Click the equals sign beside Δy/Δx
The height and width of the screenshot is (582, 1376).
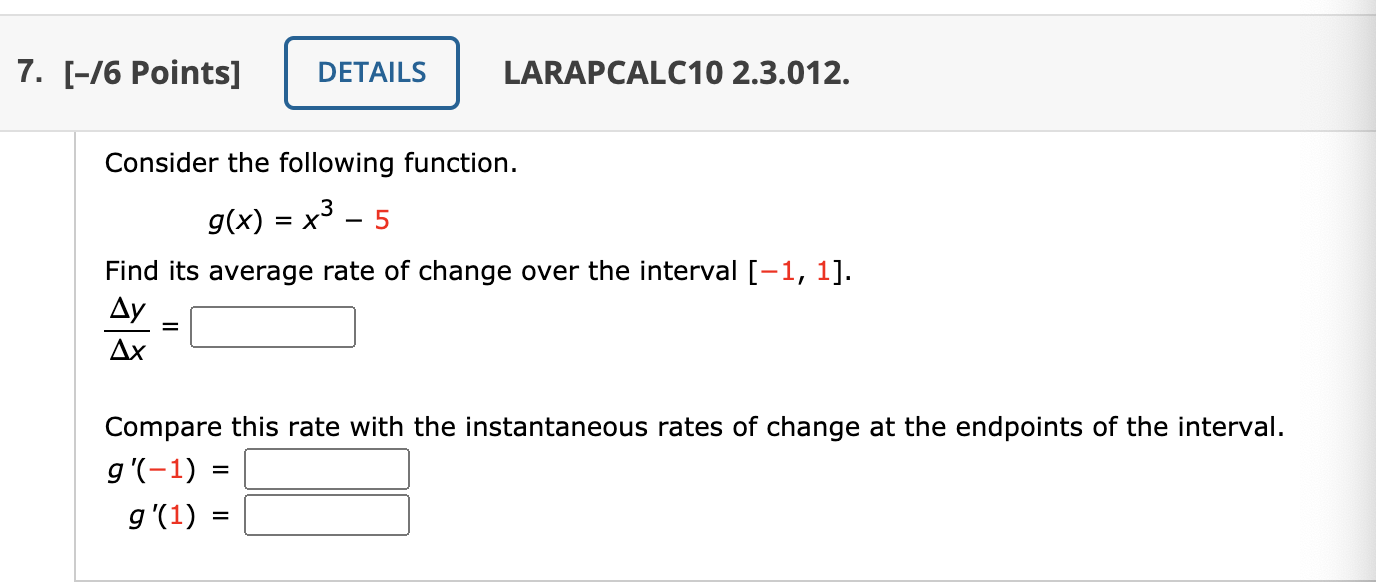(169, 326)
